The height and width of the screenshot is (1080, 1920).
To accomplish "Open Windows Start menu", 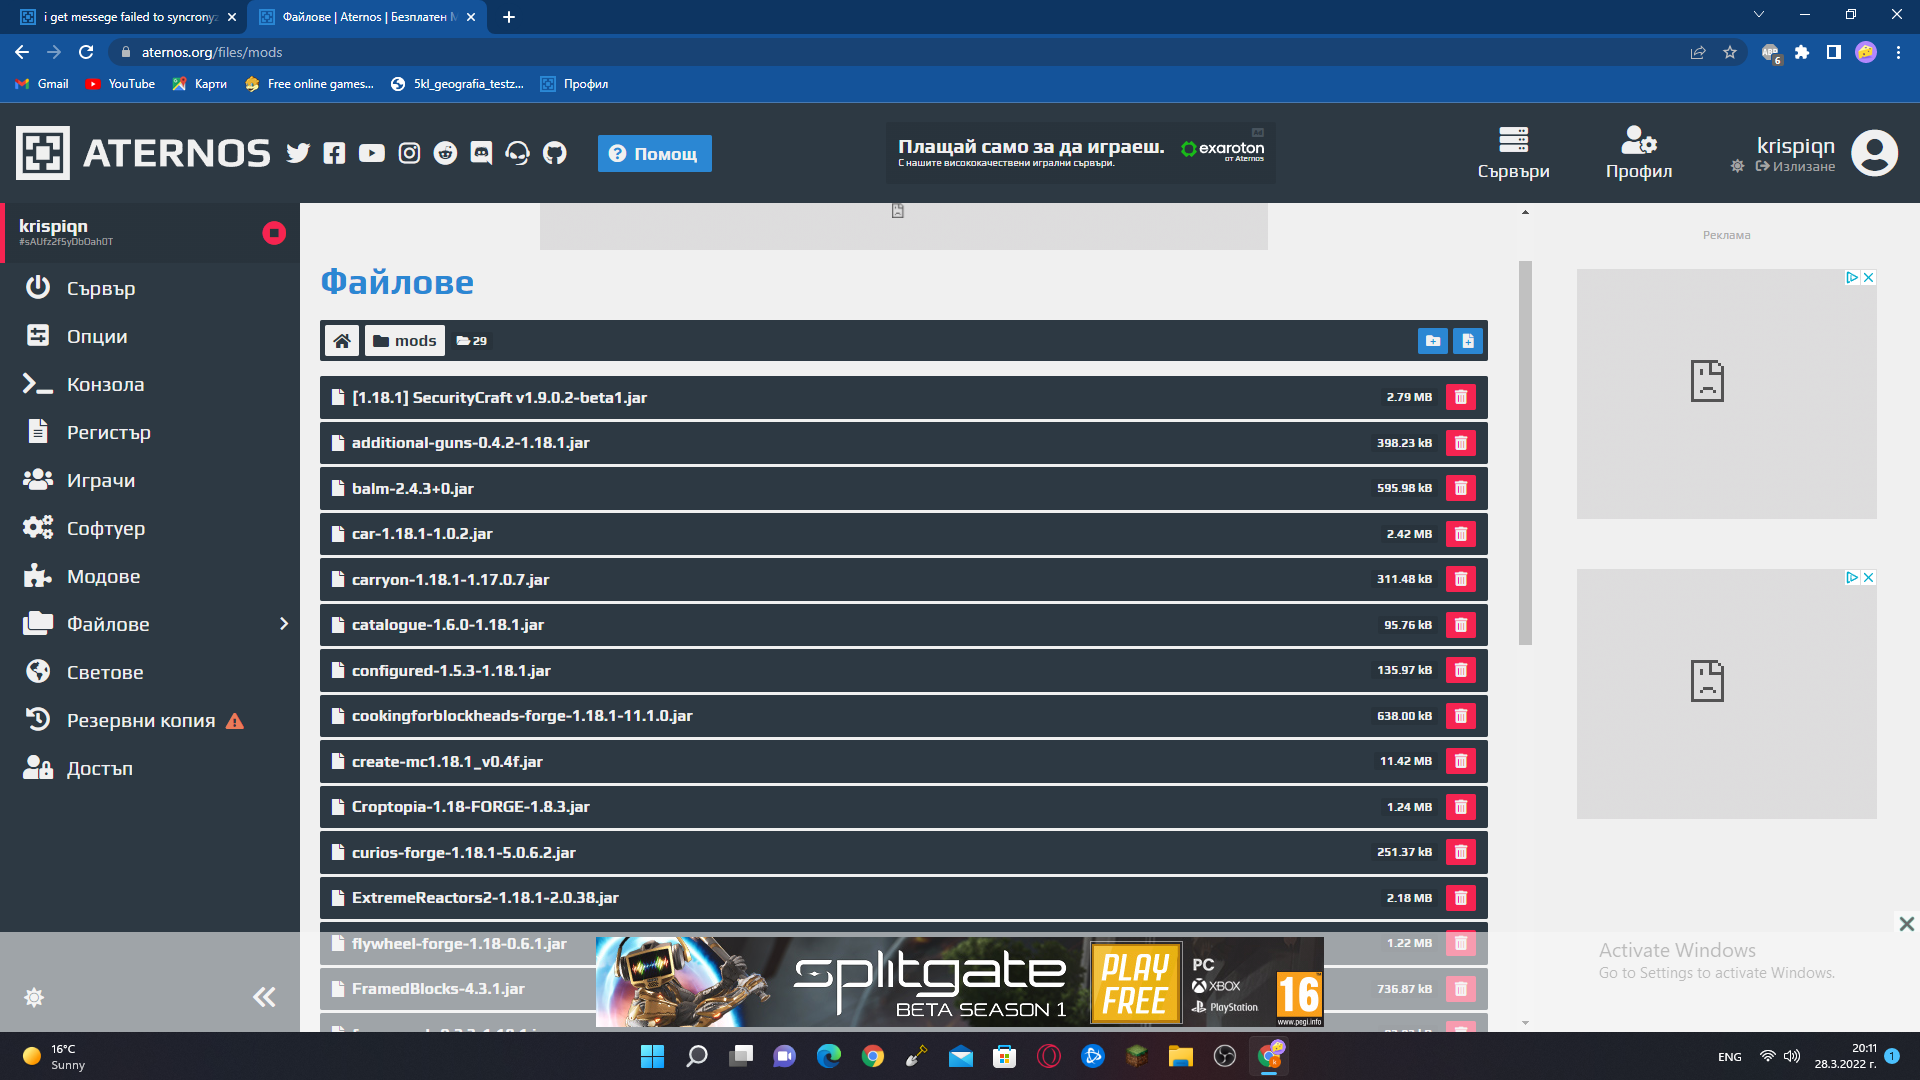I will tap(652, 1056).
